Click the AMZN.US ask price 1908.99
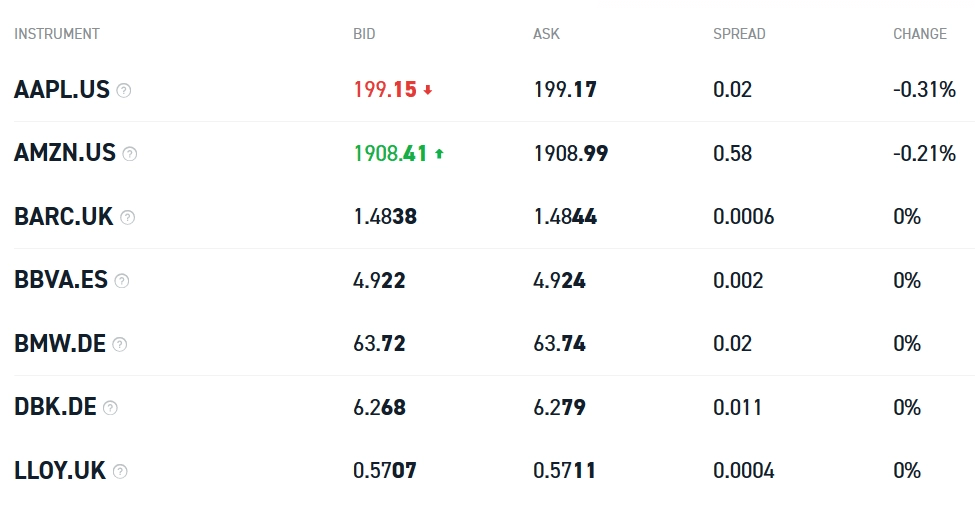The image size is (975, 507). tap(570, 154)
